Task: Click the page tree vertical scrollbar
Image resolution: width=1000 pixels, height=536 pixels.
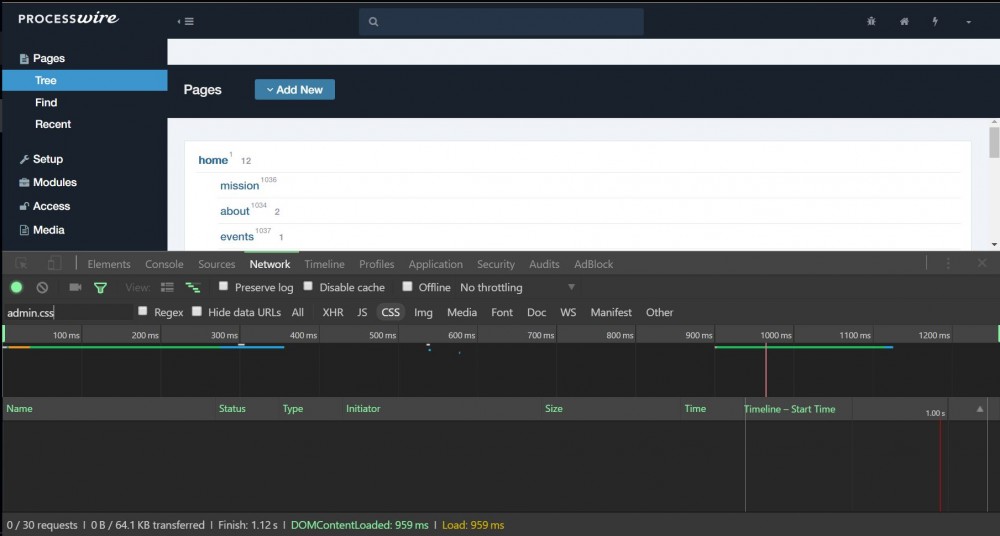Action: click(994, 142)
